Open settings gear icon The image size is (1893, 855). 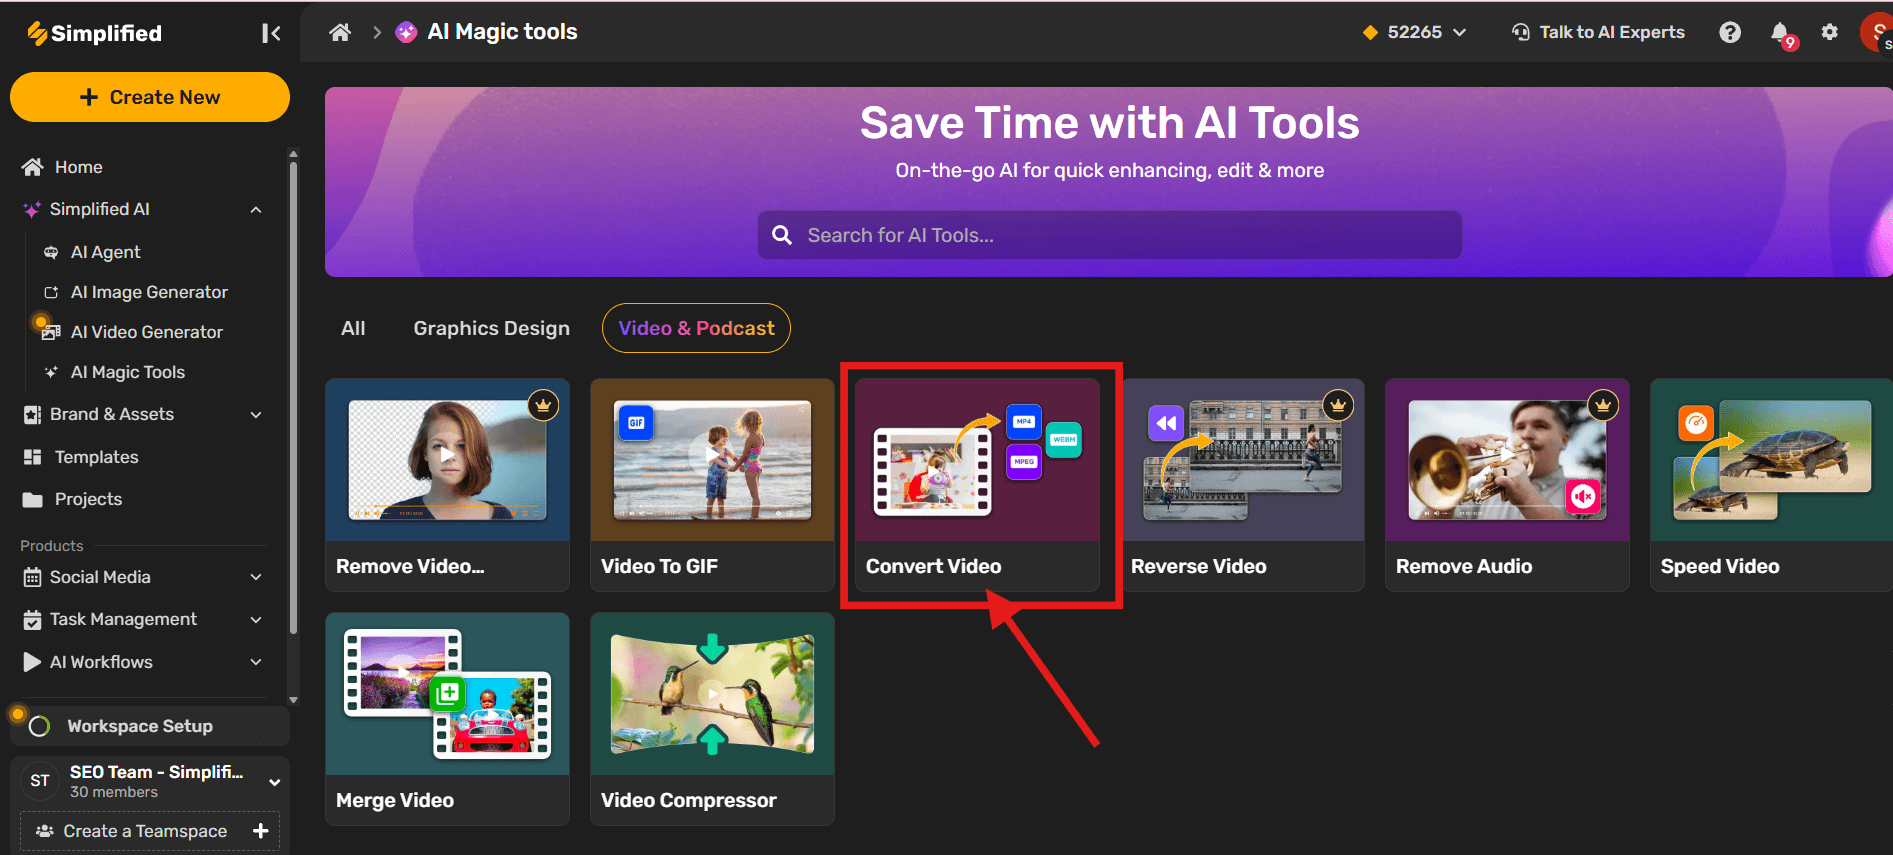point(1830,32)
